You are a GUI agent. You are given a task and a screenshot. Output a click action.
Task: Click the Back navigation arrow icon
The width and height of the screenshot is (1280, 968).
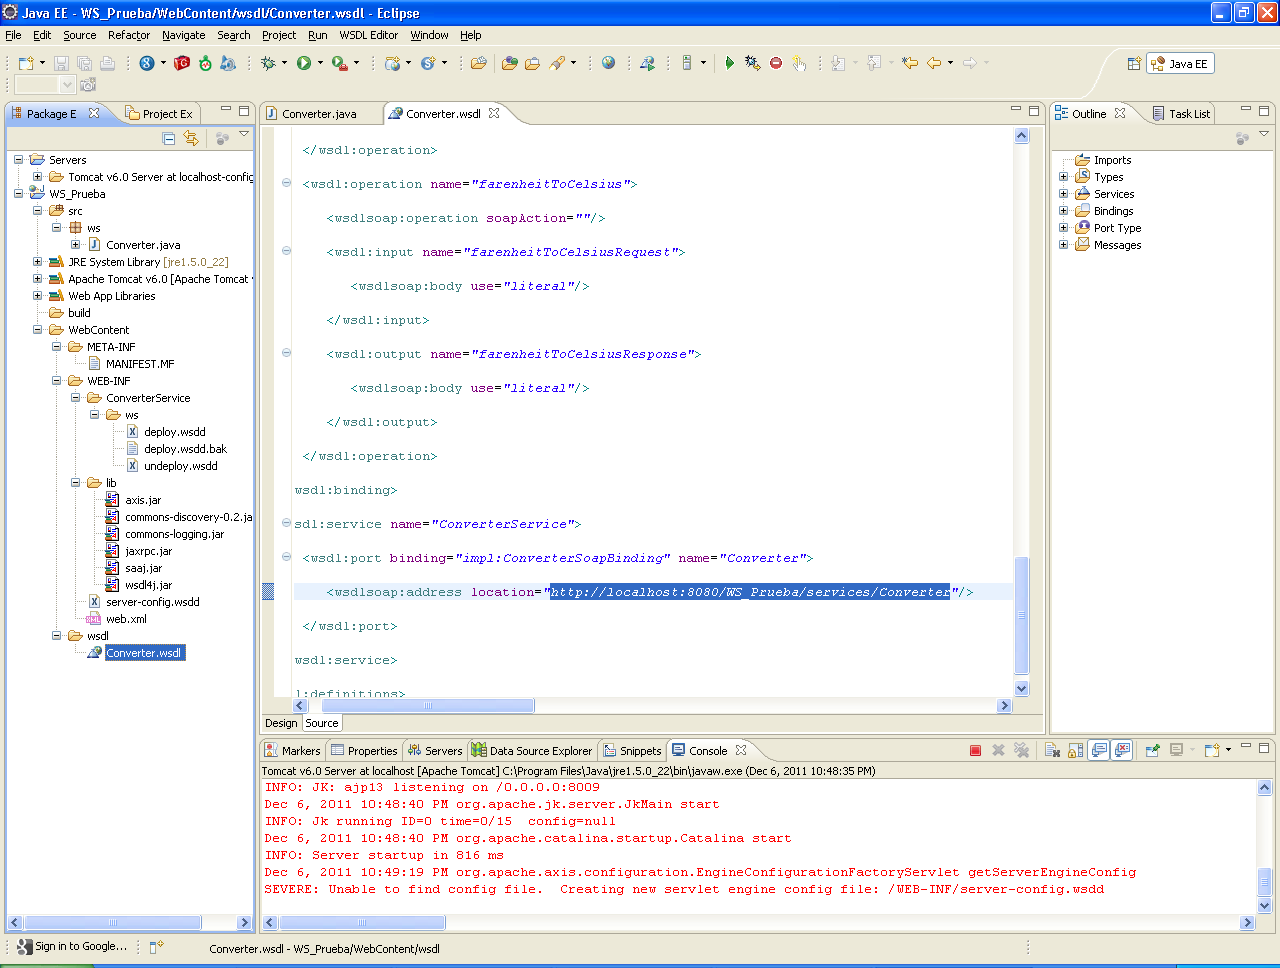click(934, 63)
